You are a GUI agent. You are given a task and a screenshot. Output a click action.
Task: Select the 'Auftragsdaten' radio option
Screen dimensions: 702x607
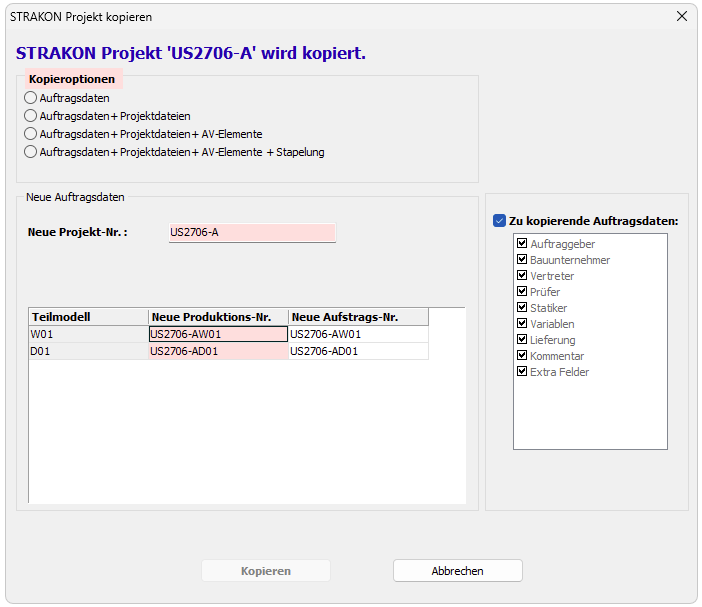click(x=31, y=98)
